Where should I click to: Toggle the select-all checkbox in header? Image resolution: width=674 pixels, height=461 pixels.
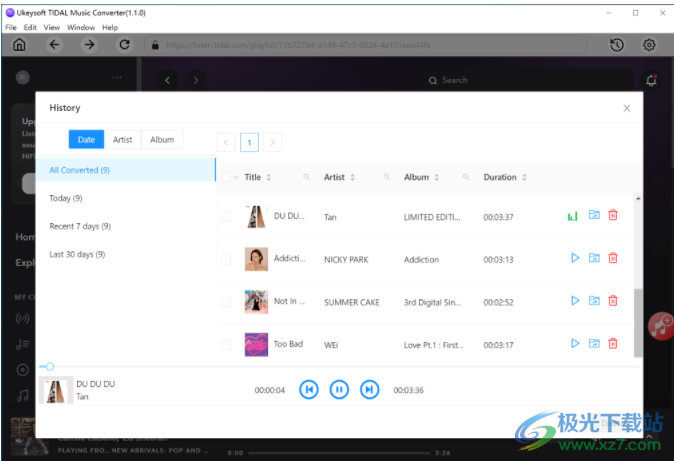[226, 177]
